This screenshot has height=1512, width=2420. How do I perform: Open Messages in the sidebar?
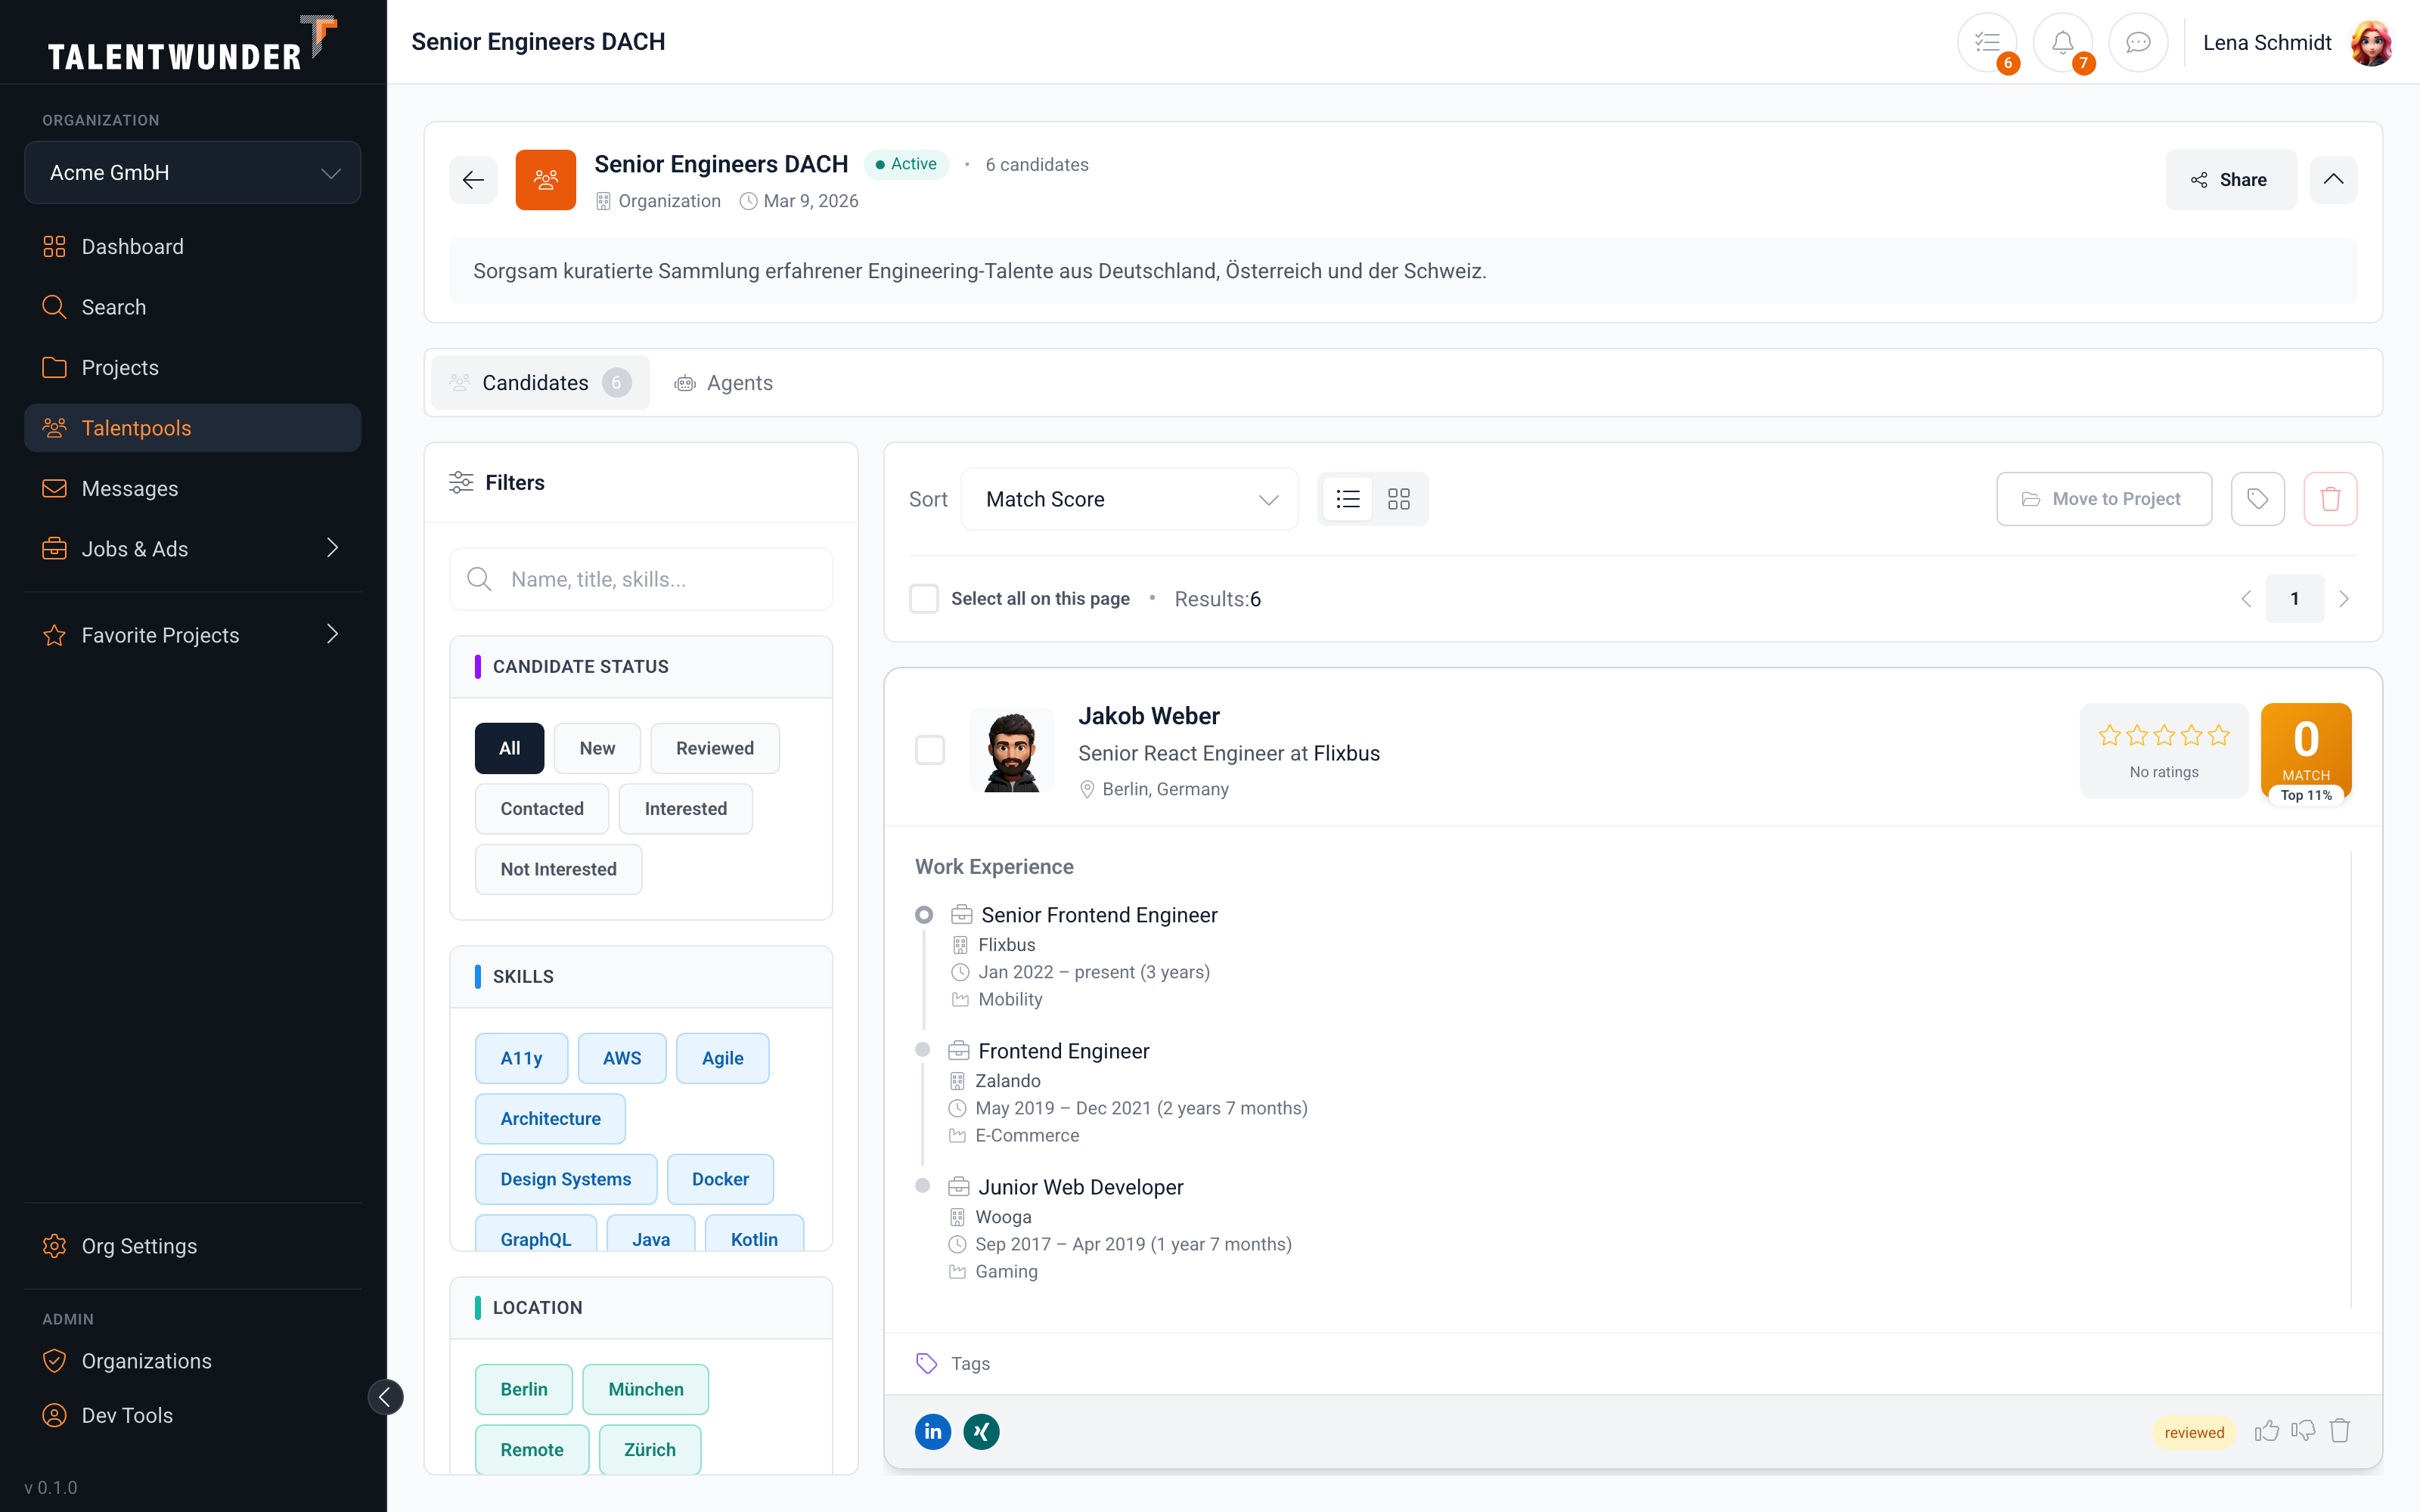point(193,489)
